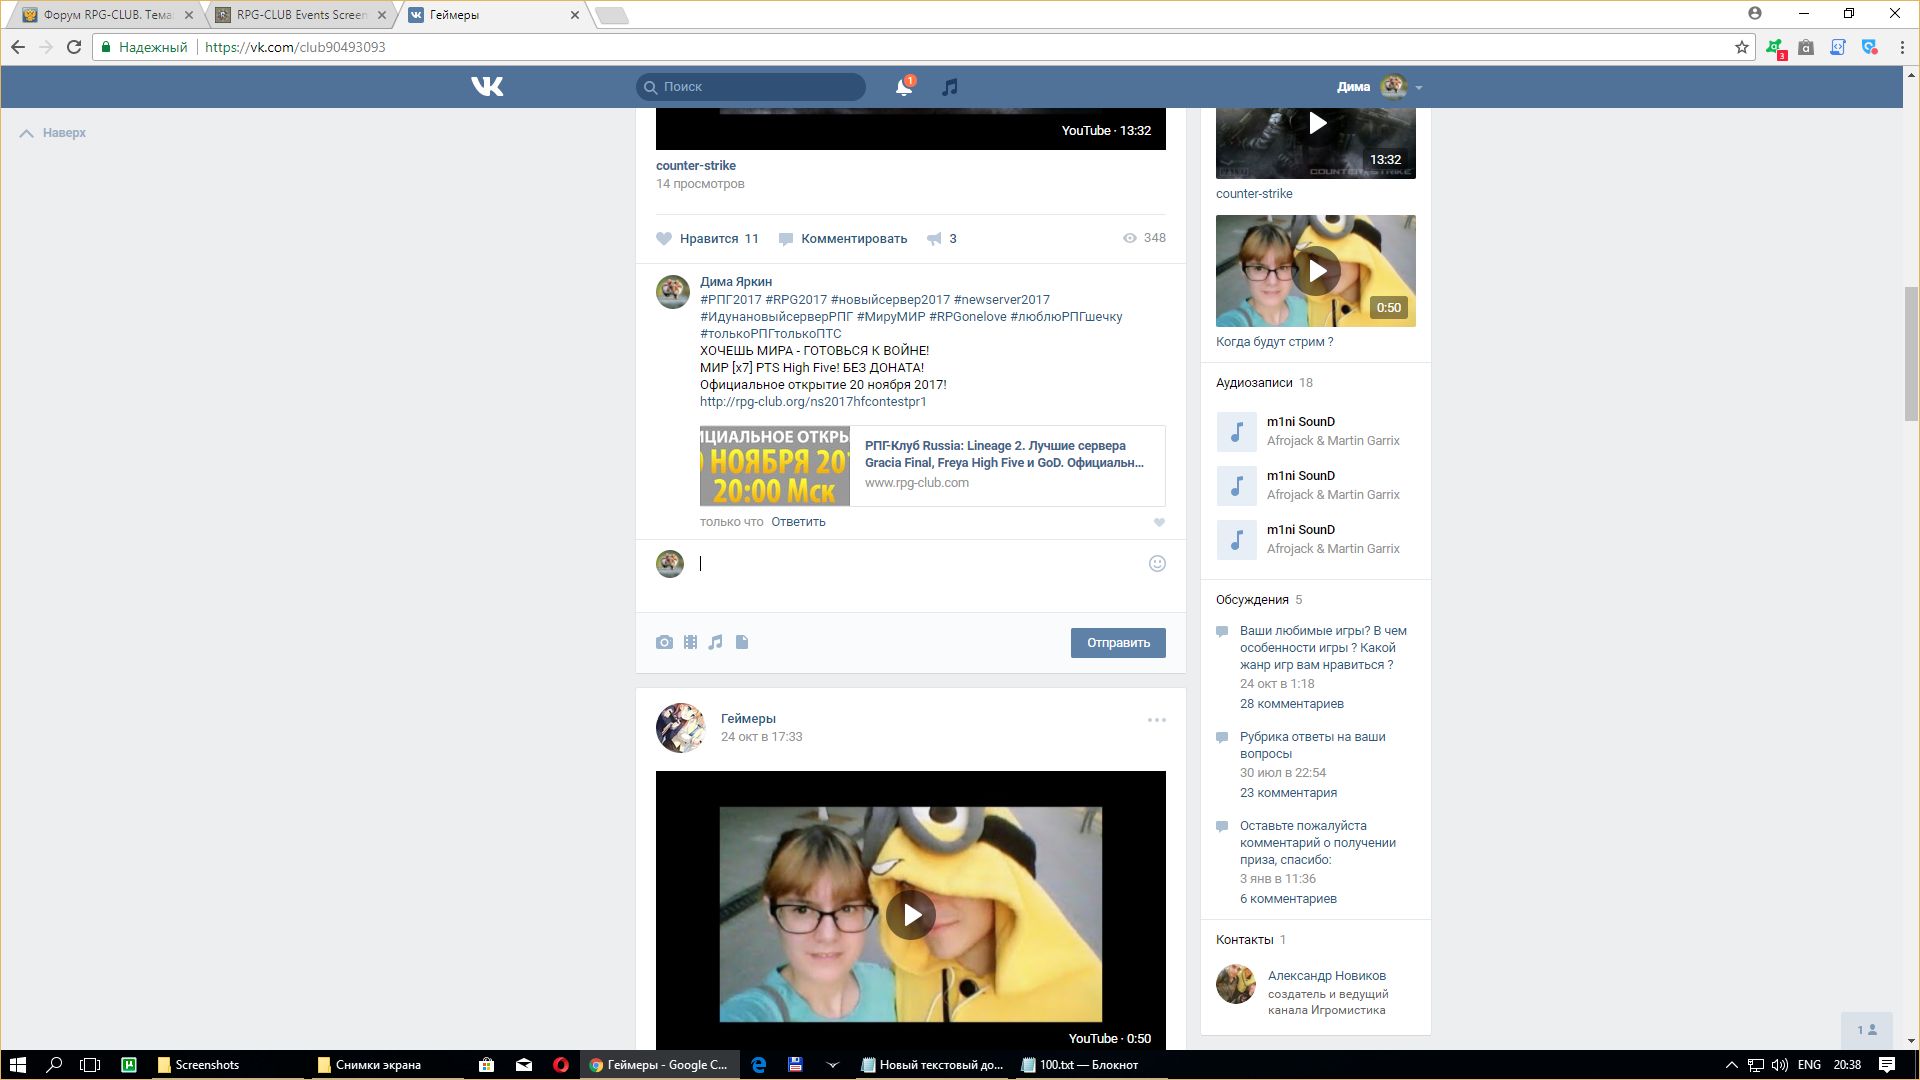Open the rpg-club.org/ns2017hfcontestpr1 link
The image size is (1920, 1080).
pos(813,402)
